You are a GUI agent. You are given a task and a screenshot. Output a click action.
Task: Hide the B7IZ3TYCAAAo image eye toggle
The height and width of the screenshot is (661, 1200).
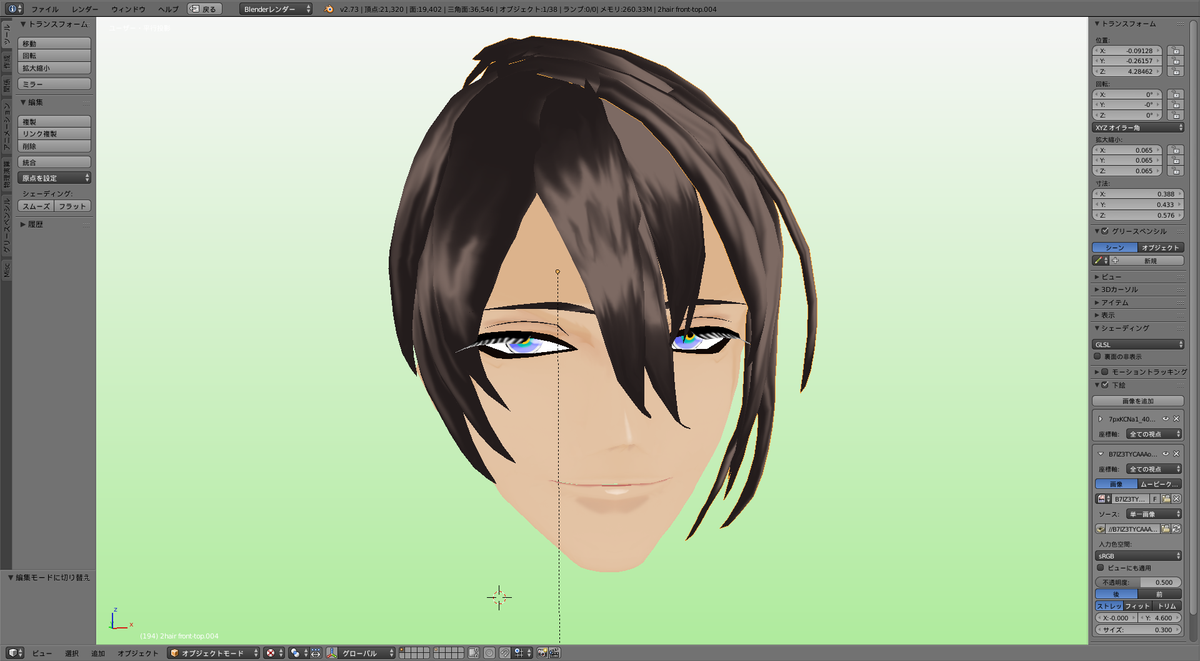pyautogui.click(x=1165, y=454)
